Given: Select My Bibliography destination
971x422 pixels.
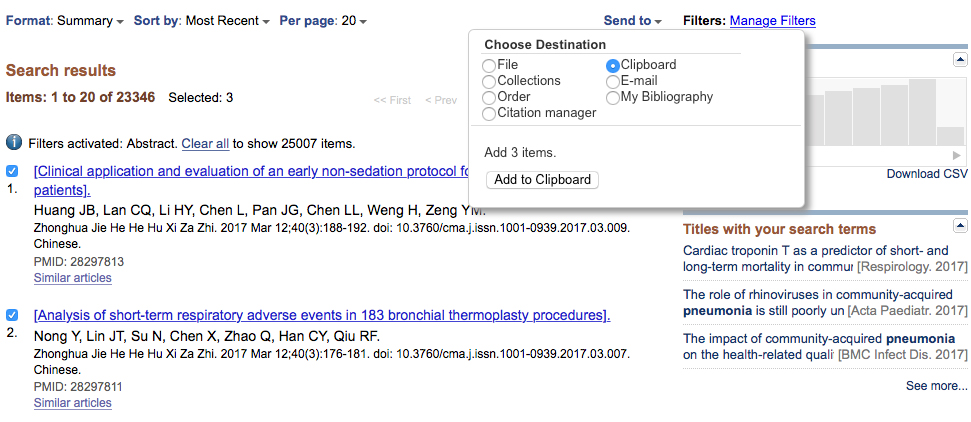Looking at the screenshot, I should (612, 97).
